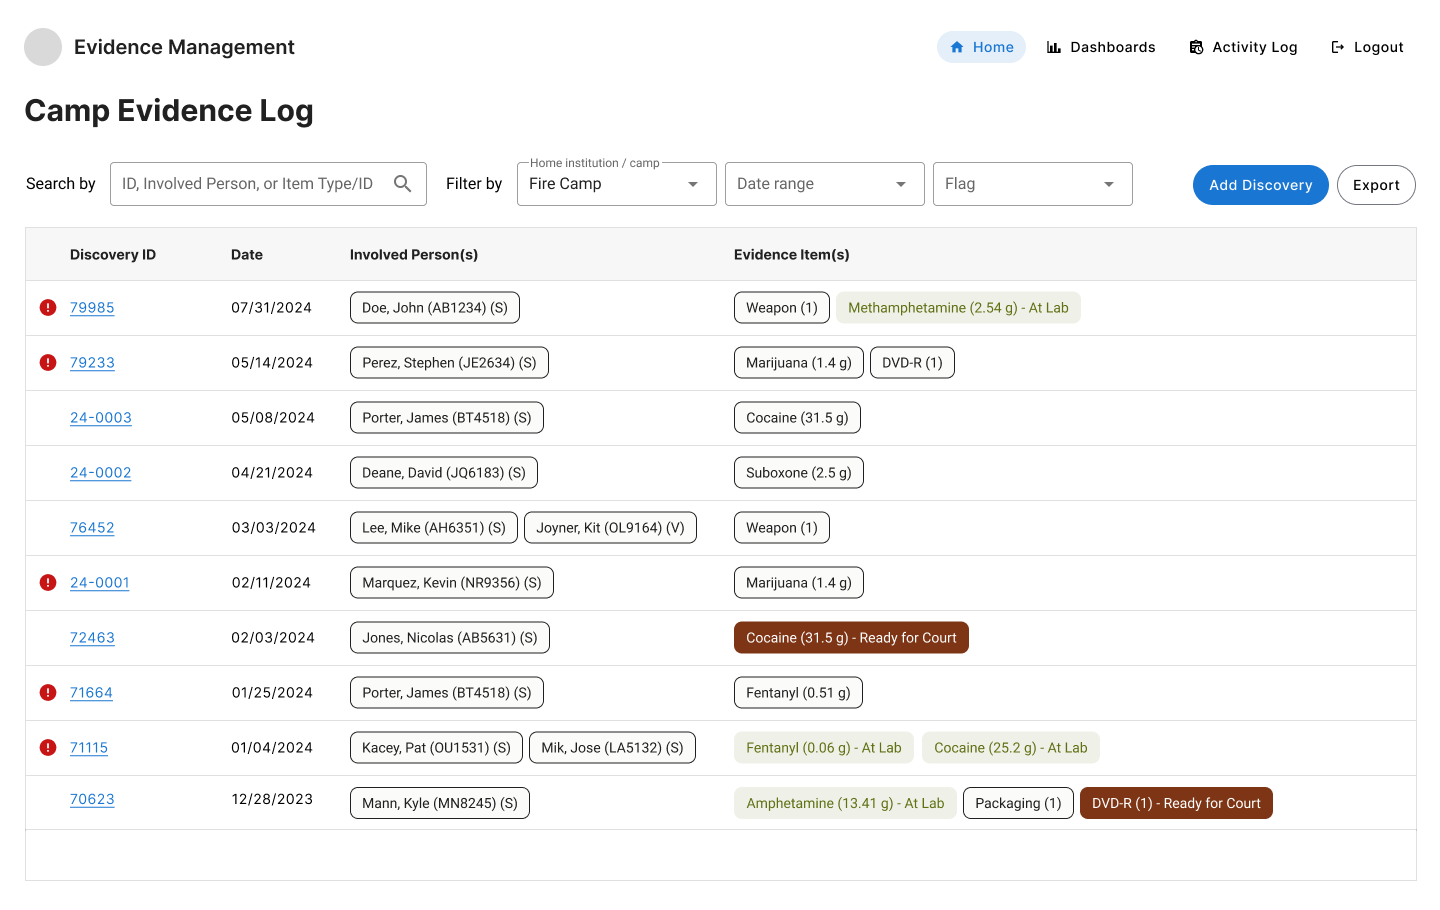Click the Fentanyl (0.51 g) evidence chip
Image resolution: width=1440 pixels, height=910 pixels.
[x=798, y=693]
